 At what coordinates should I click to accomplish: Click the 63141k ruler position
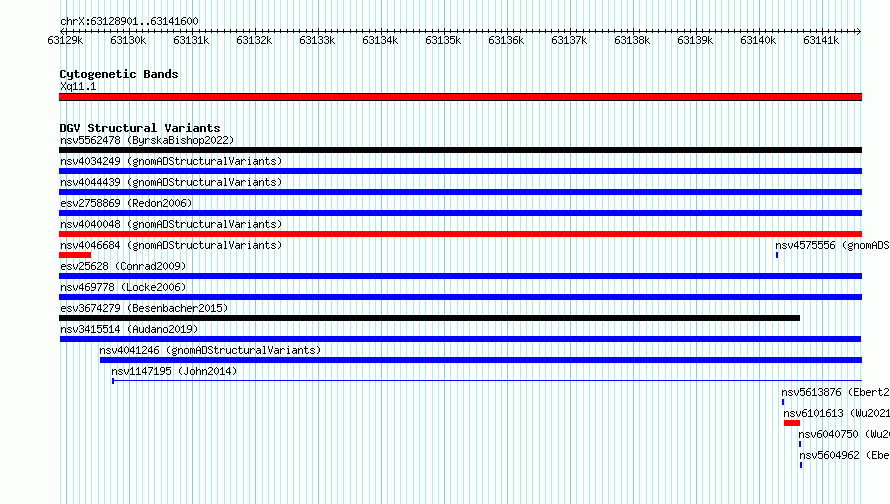coord(821,40)
